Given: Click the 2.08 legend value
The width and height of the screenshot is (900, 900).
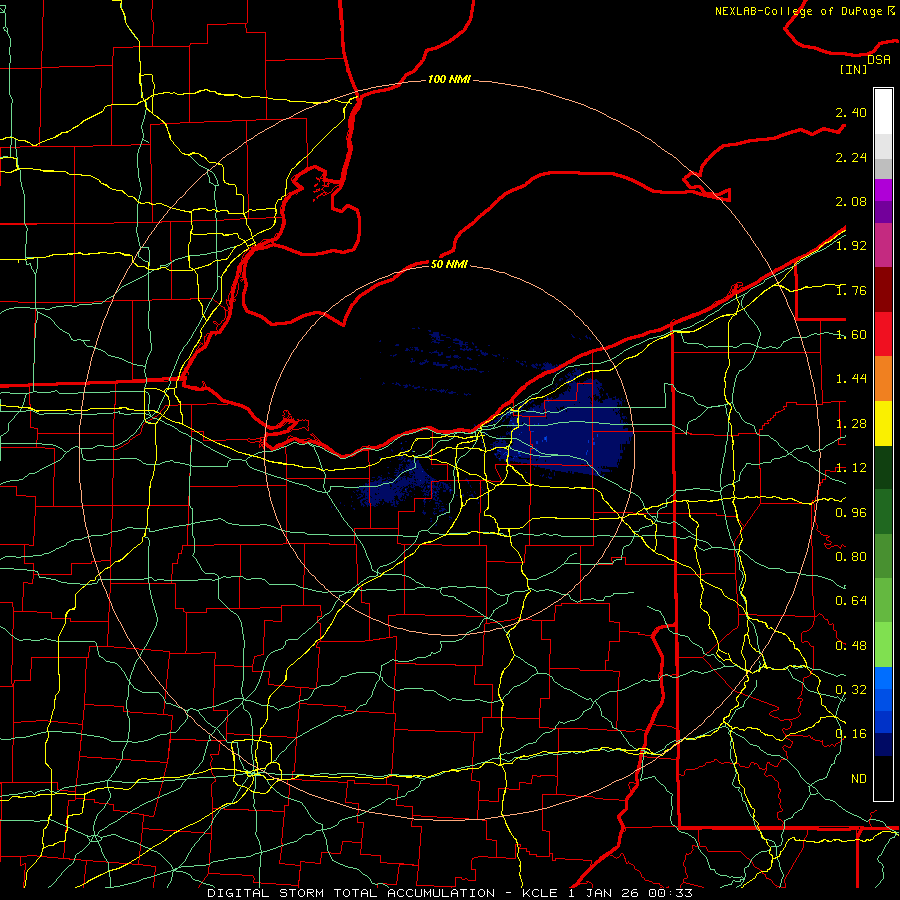Looking at the screenshot, I should [851, 201].
